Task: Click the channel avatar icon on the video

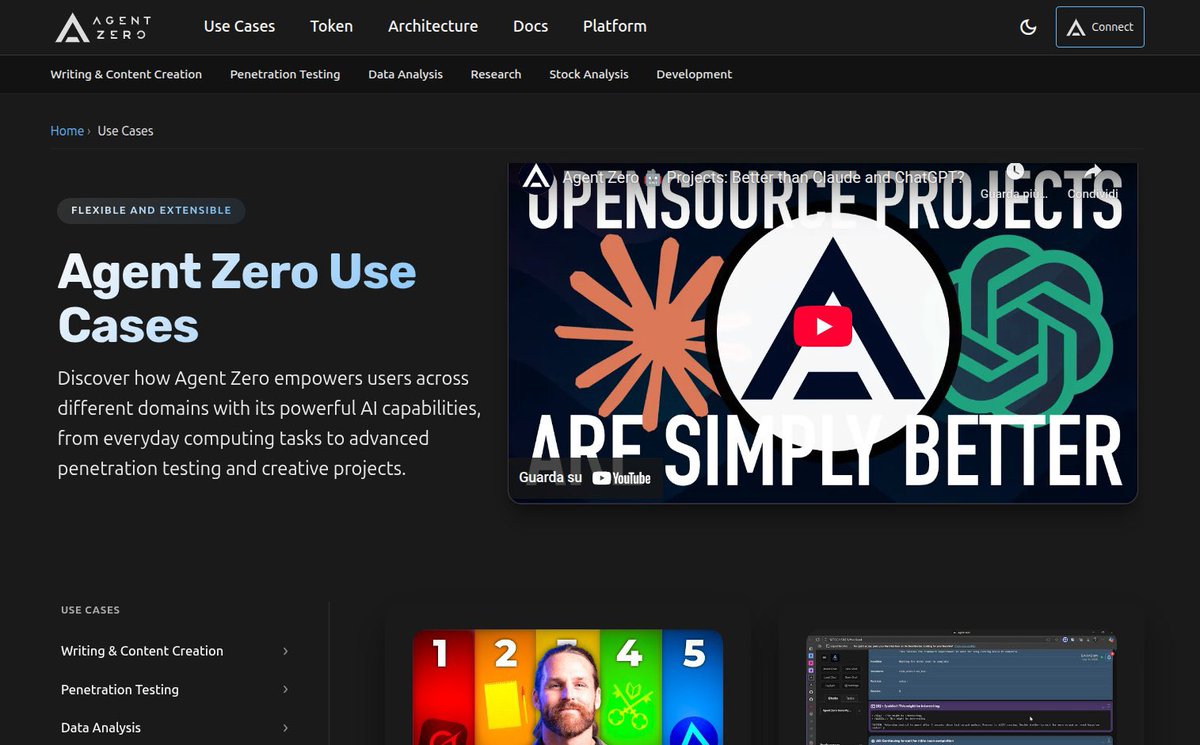Action: [538, 178]
